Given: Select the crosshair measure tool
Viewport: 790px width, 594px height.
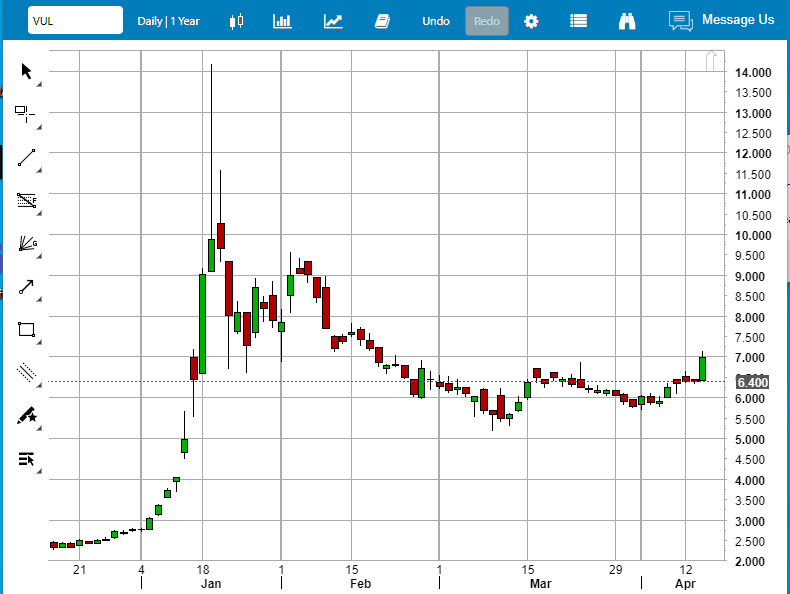Looking at the screenshot, I should click(x=25, y=114).
